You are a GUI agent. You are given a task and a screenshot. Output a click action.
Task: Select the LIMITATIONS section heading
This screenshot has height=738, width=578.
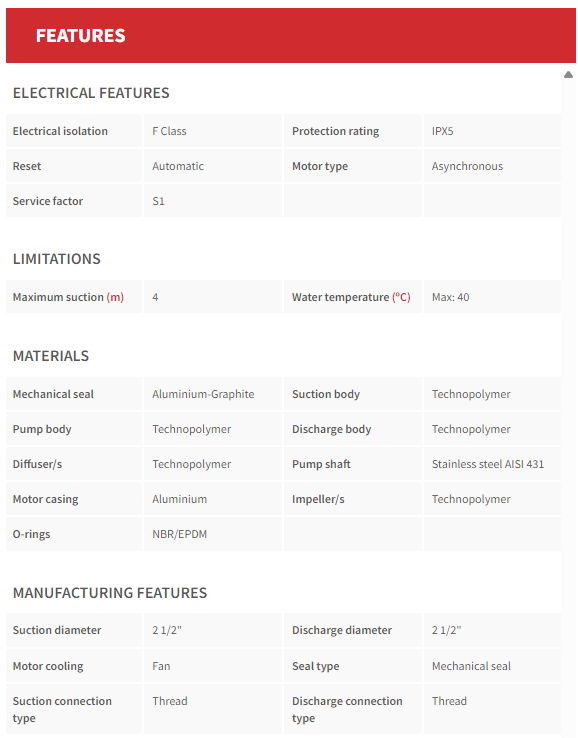56,259
